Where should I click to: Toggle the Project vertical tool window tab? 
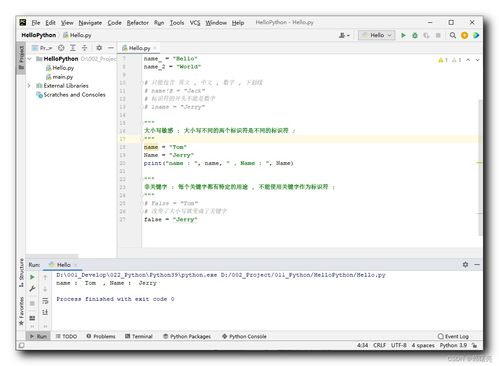(21, 58)
